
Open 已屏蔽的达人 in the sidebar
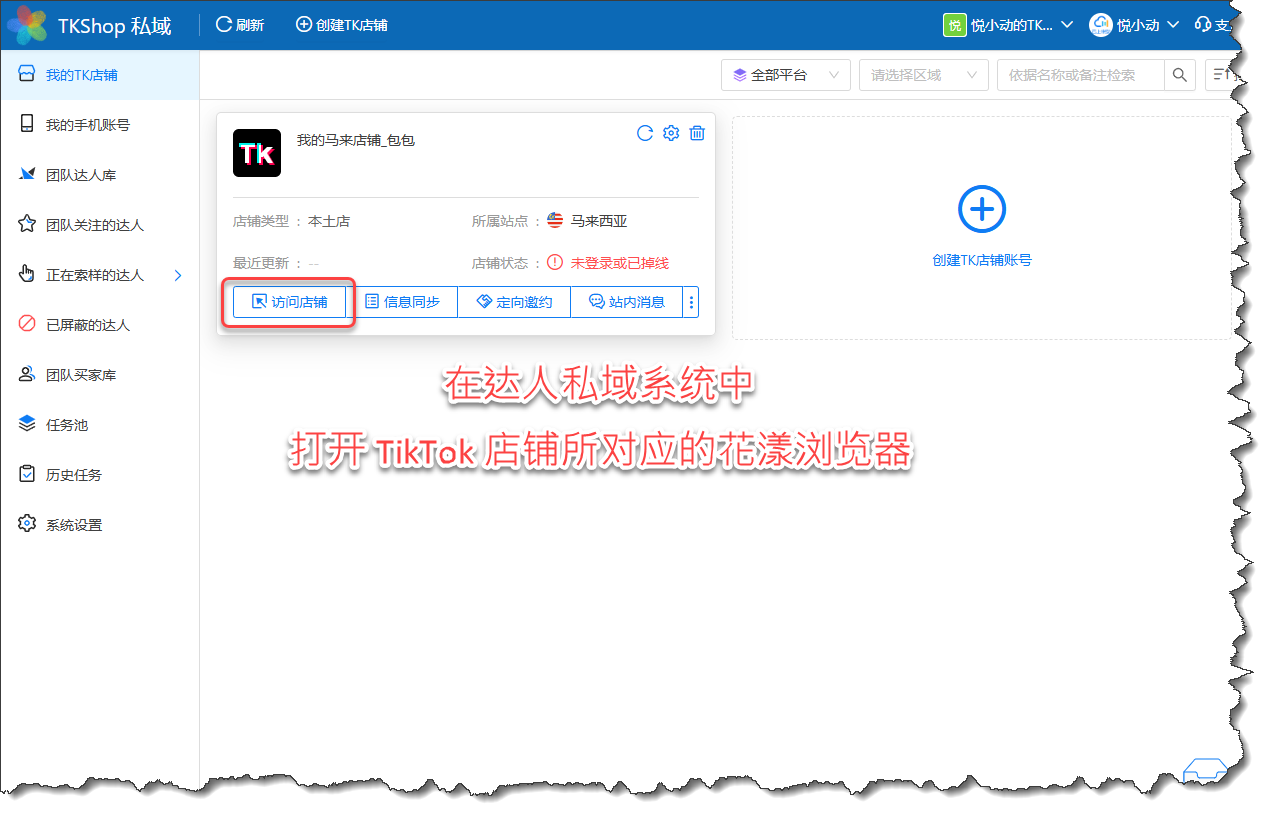click(100, 325)
